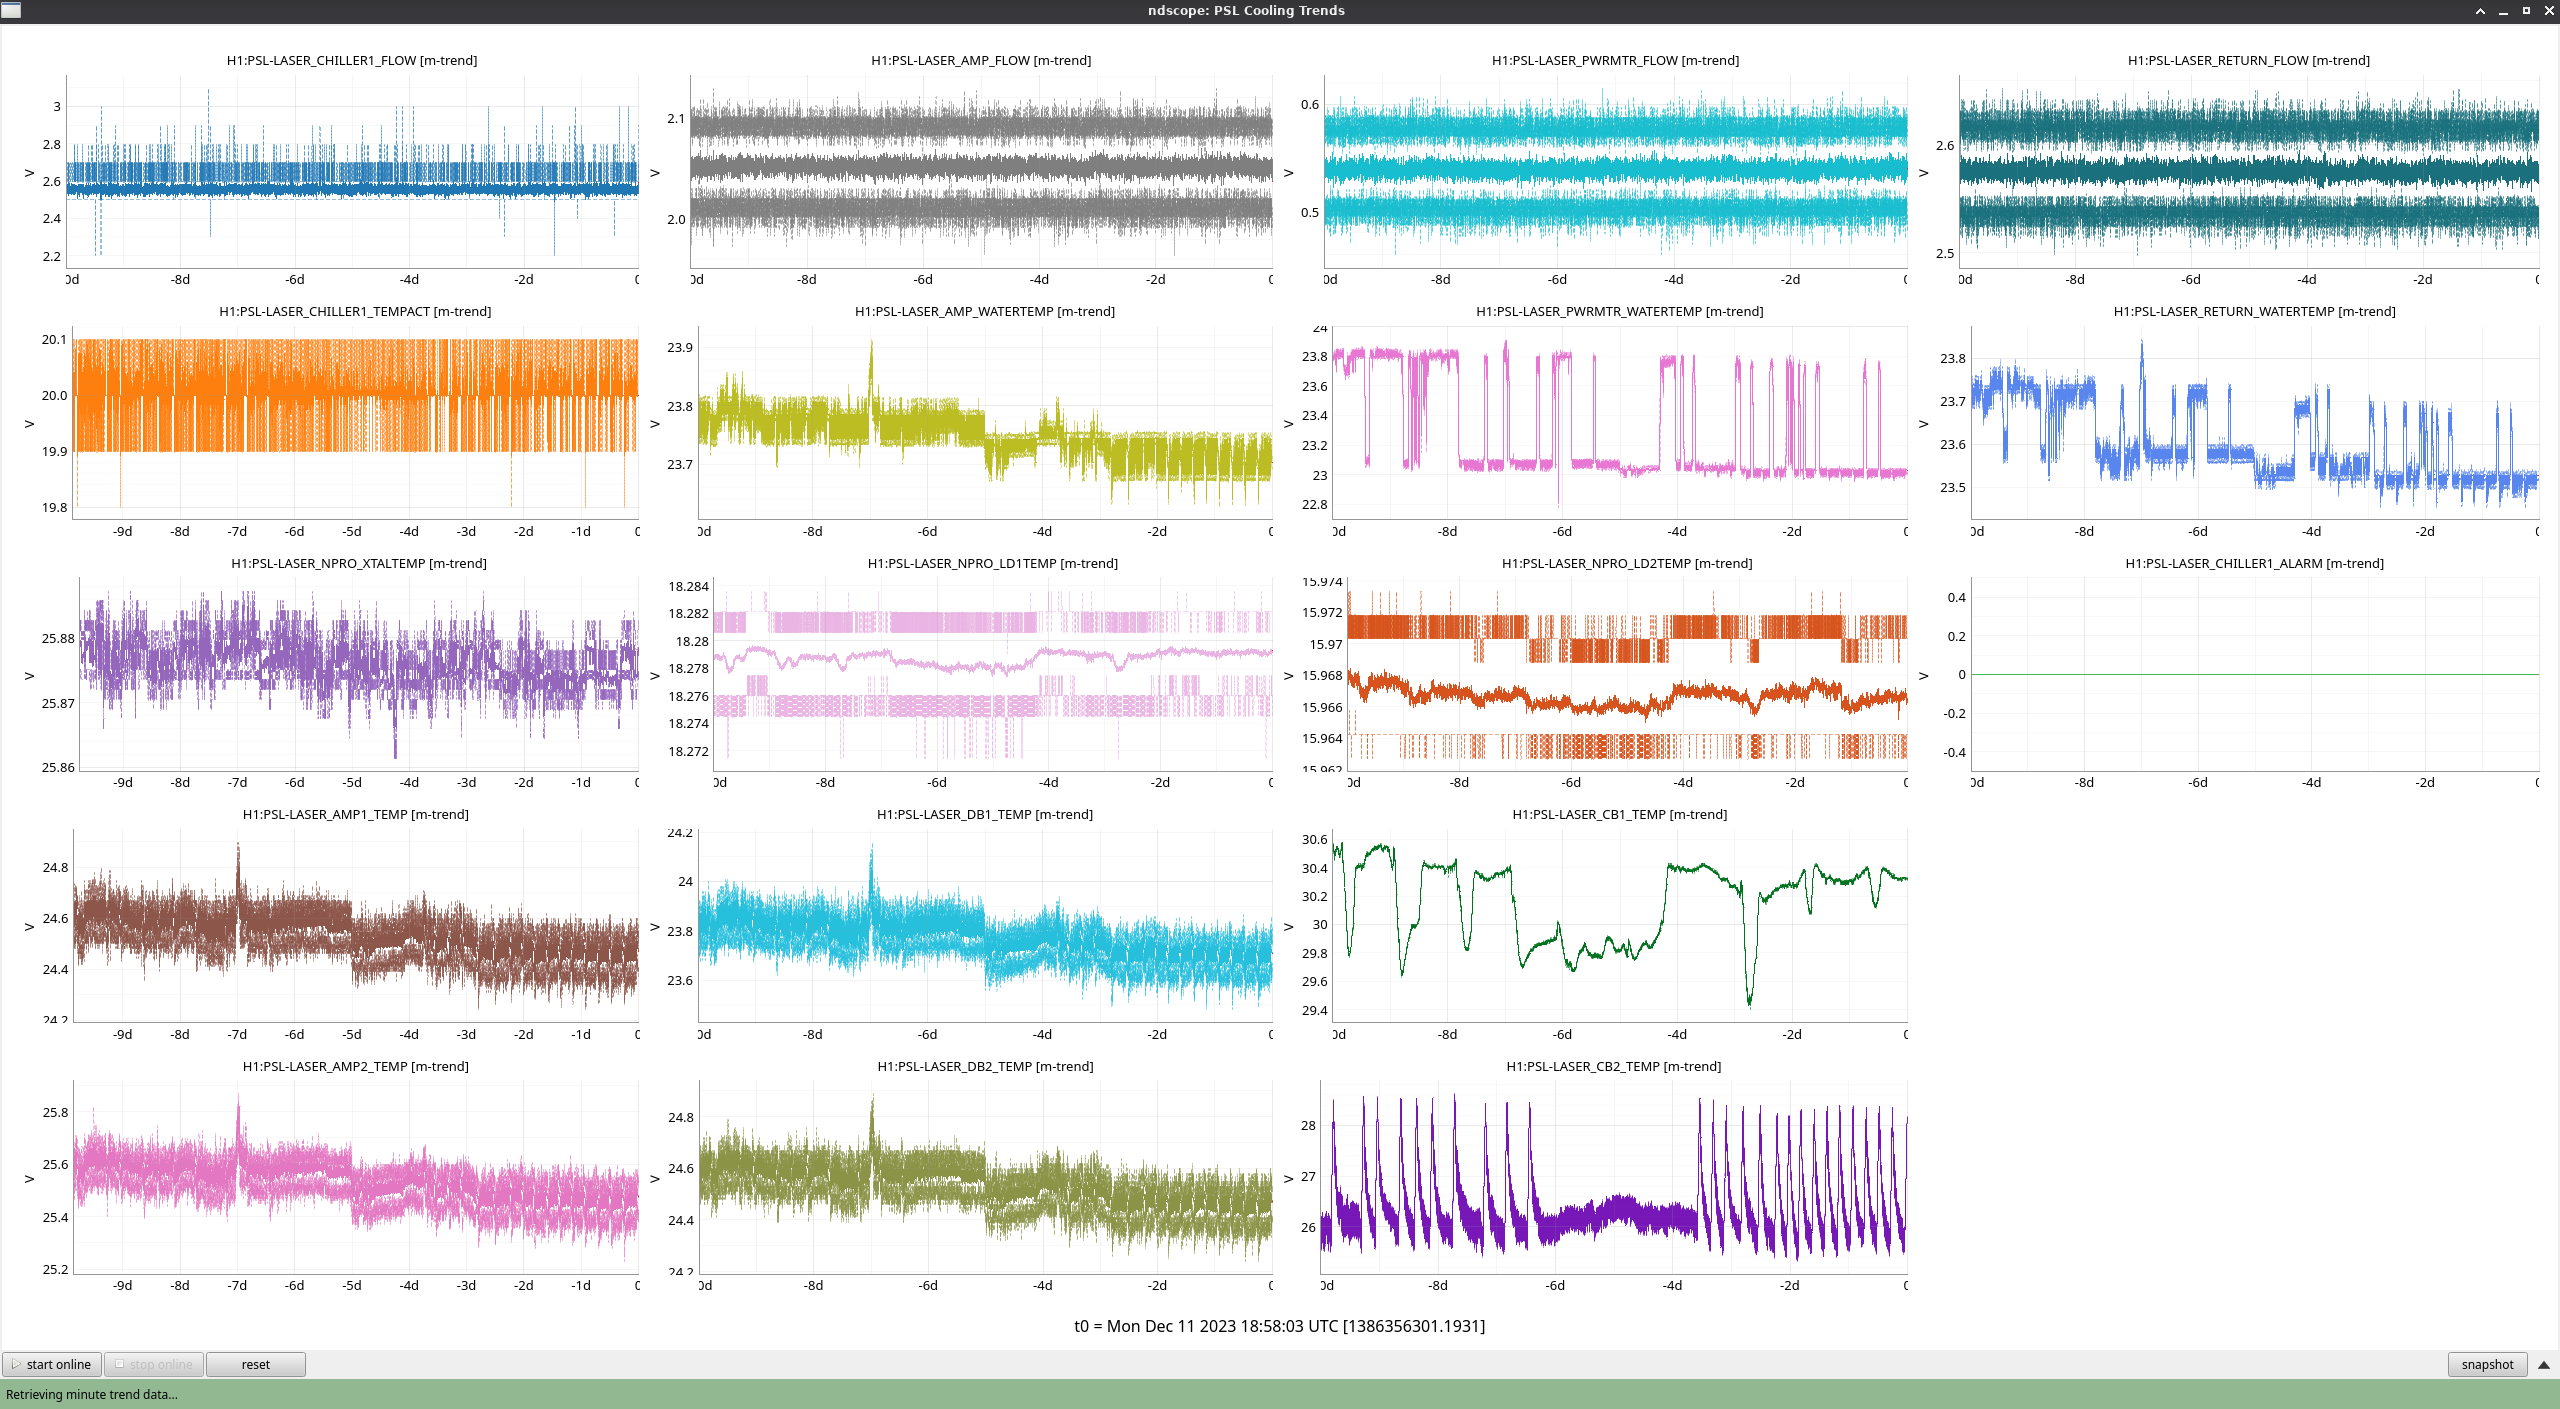Click the window menu icon in title bar corner
2560x1409 pixels.
(11, 10)
